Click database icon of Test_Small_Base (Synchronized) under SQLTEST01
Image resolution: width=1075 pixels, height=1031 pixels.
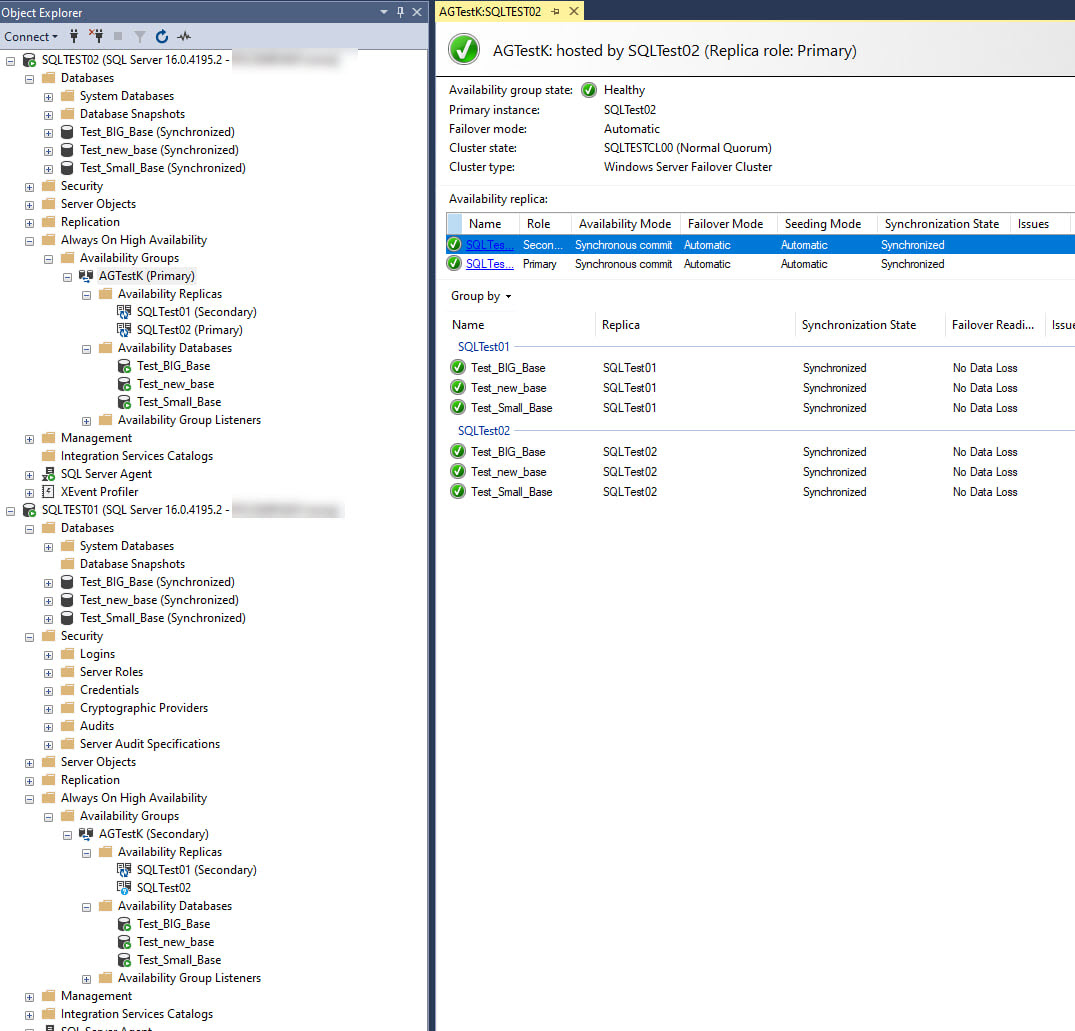coord(67,618)
